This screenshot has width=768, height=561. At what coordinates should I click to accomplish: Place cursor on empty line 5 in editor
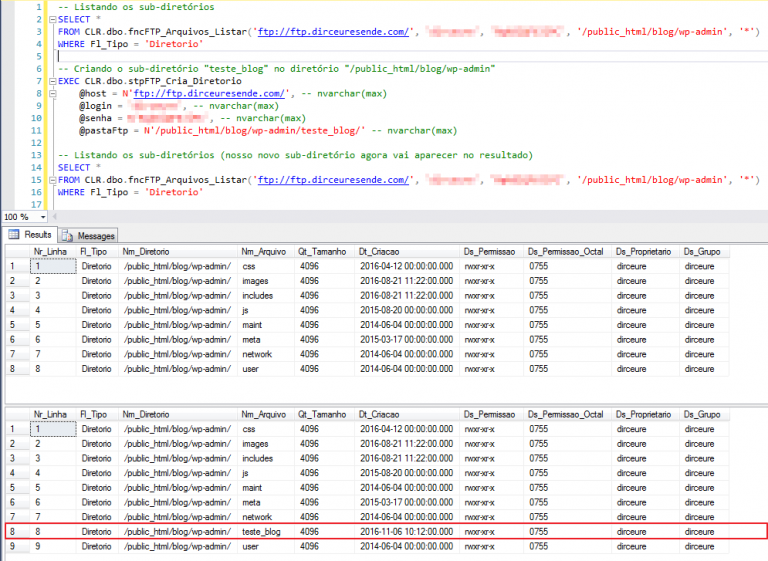[x=200, y=56]
